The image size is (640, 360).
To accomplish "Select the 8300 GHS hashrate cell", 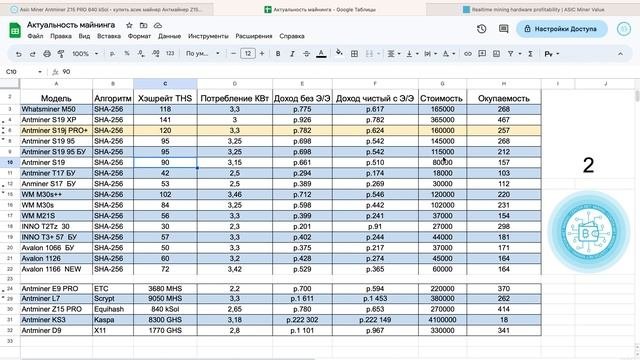I will tap(165, 320).
